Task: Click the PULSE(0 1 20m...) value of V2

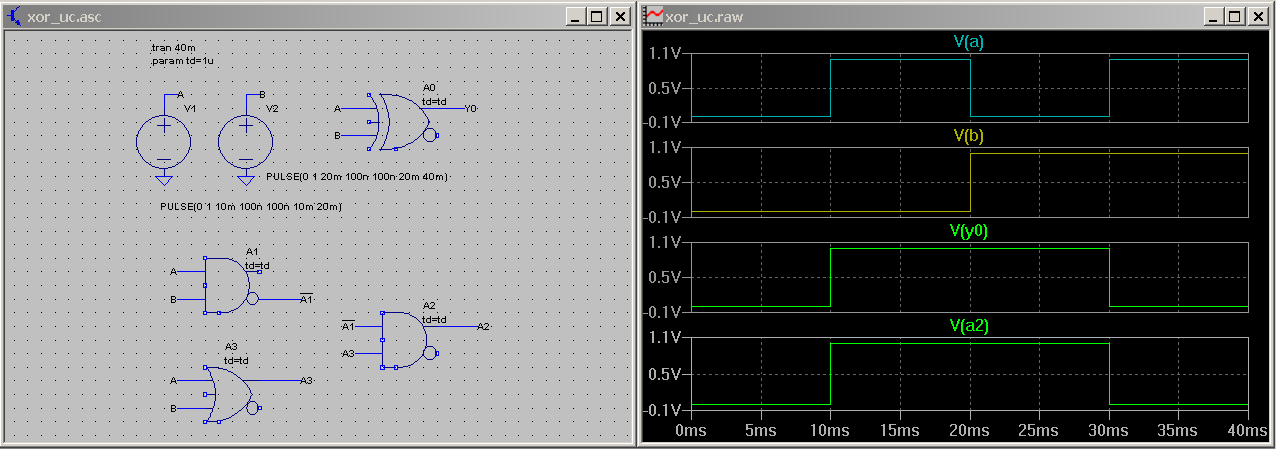Action: 357,177
